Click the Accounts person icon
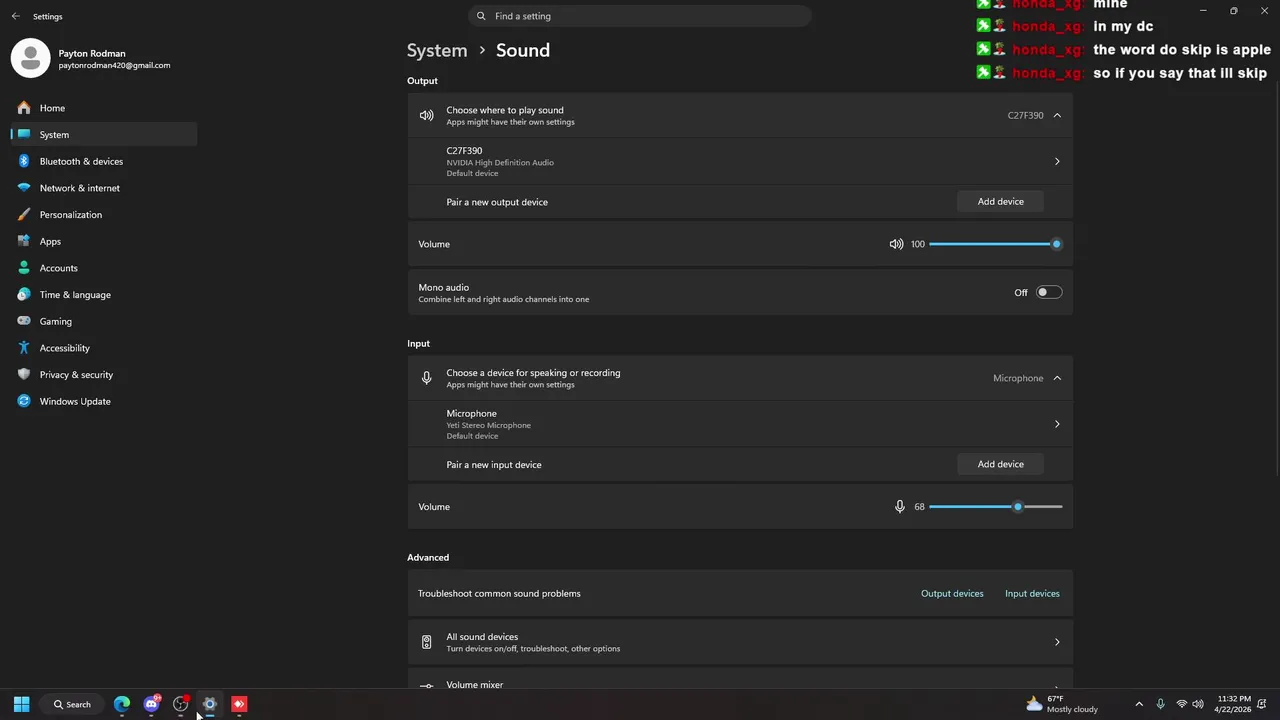 (x=24, y=268)
